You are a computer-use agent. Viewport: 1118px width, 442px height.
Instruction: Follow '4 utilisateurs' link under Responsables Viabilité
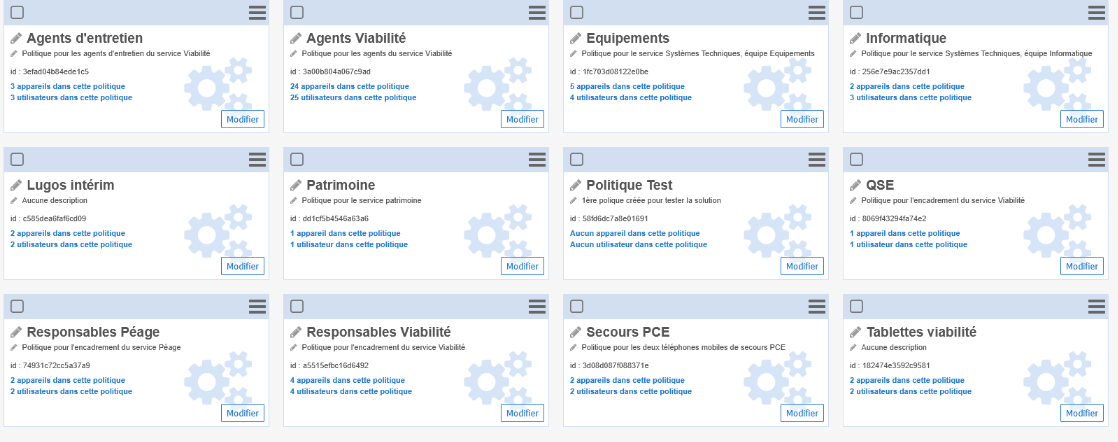pyautogui.click(x=347, y=391)
